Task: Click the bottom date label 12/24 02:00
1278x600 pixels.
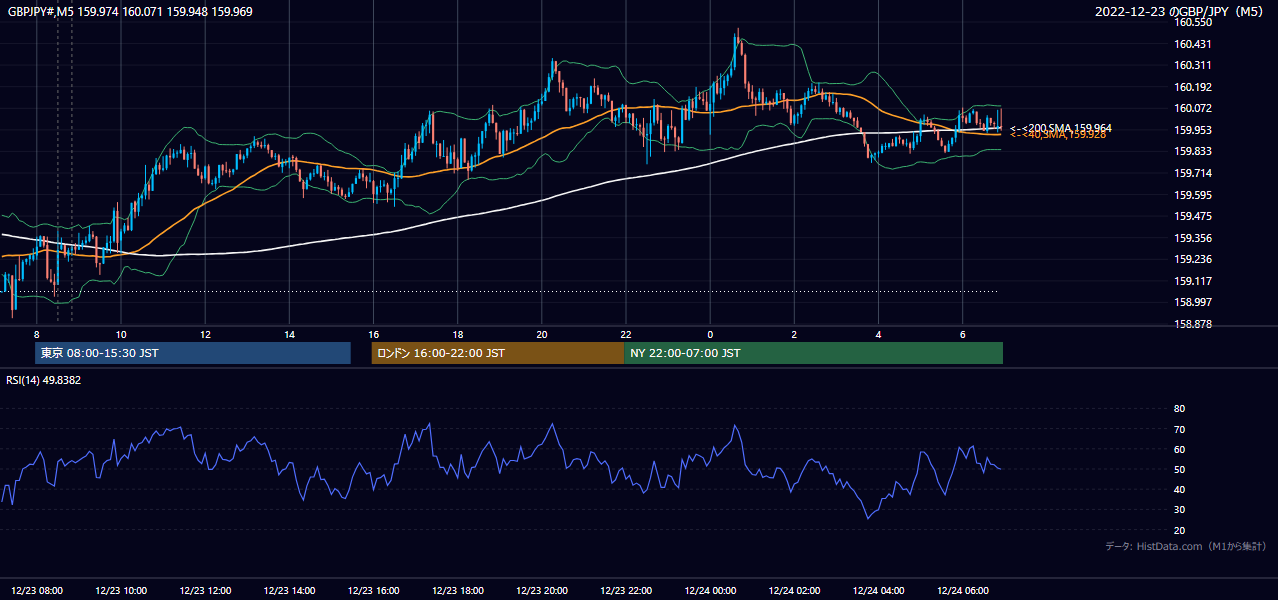Action: click(794, 590)
